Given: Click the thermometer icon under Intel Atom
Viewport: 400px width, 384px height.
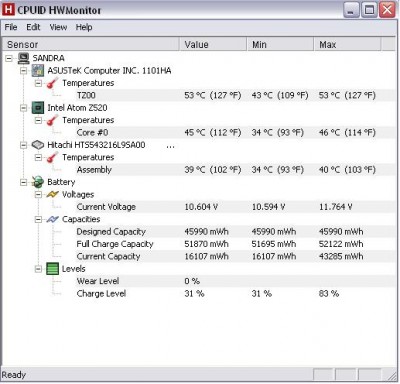Looking at the screenshot, I should click(x=52, y=120).
